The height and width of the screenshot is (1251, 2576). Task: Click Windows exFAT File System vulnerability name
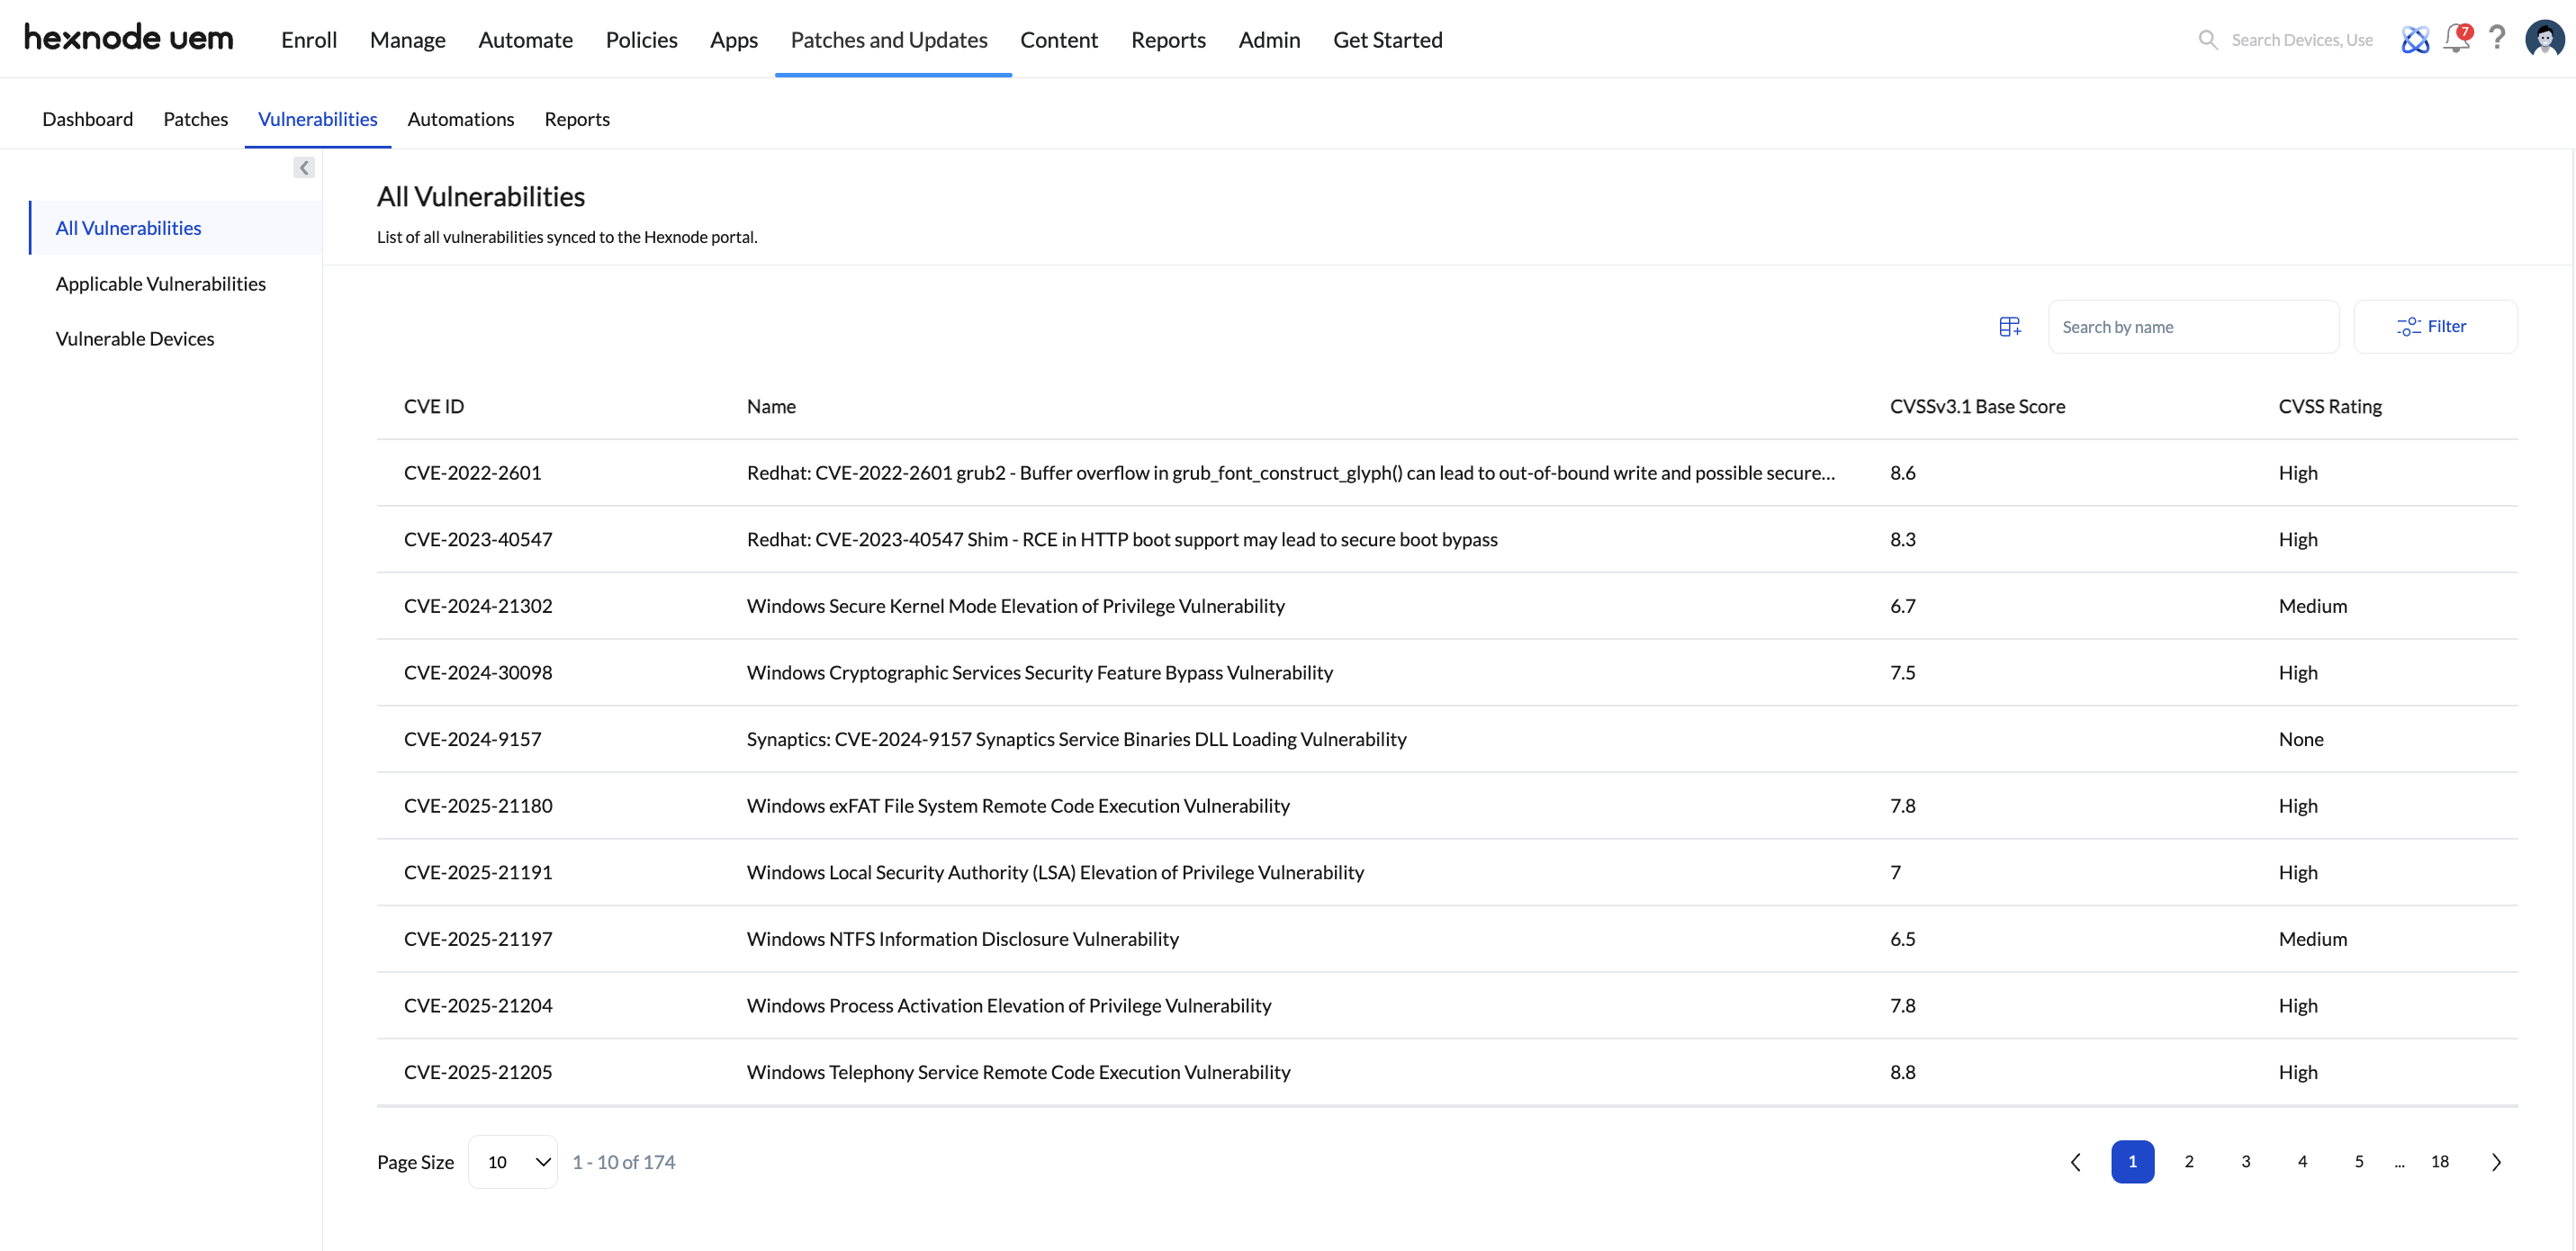point(1018,806)
